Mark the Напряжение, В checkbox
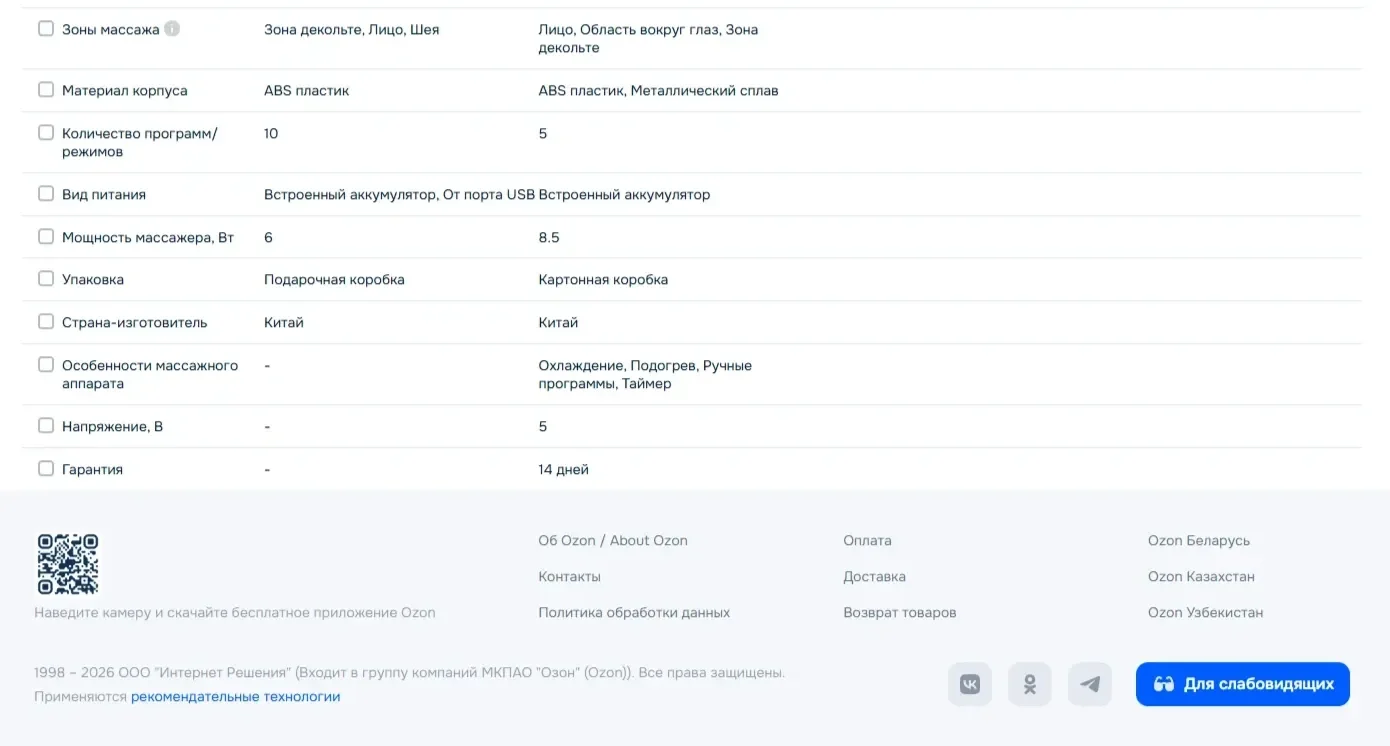 point(46,425)
